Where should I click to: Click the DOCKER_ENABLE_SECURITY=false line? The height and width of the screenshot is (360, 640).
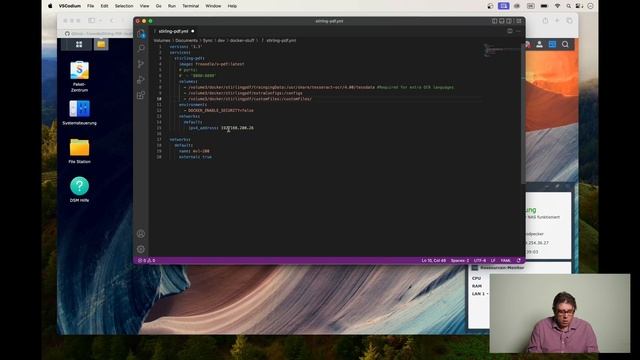[x=221, y=110]
